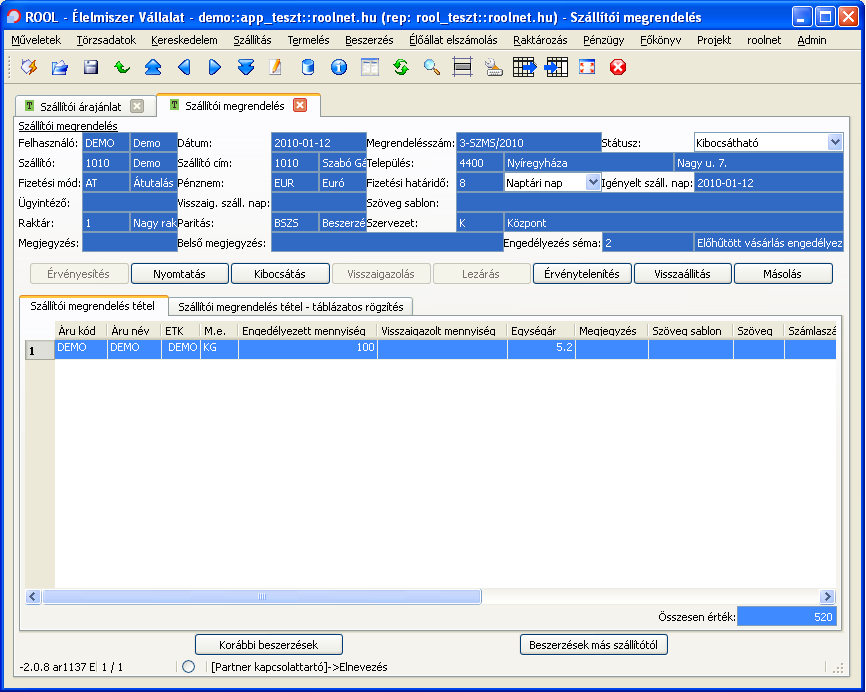Click the edit pencil note icon

[x=276, y=67]
